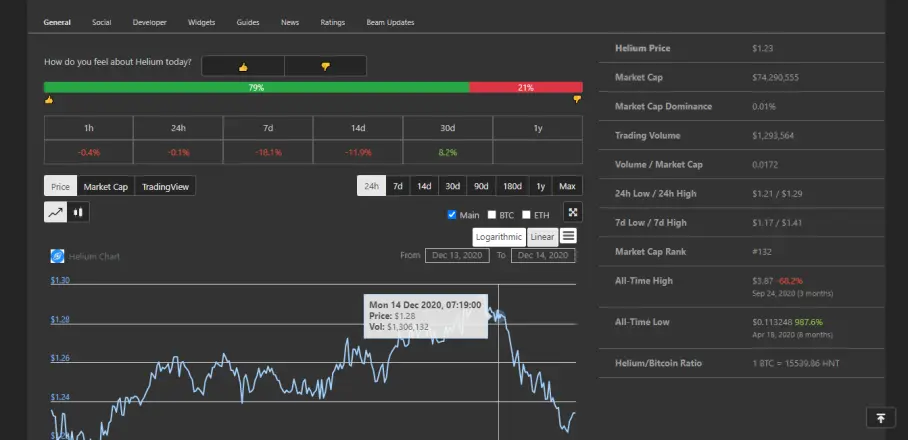The height and width of the screenshot is (440, 908).
Task: Click the 24h change value -0.1%
Action: (x=178, y=152)
